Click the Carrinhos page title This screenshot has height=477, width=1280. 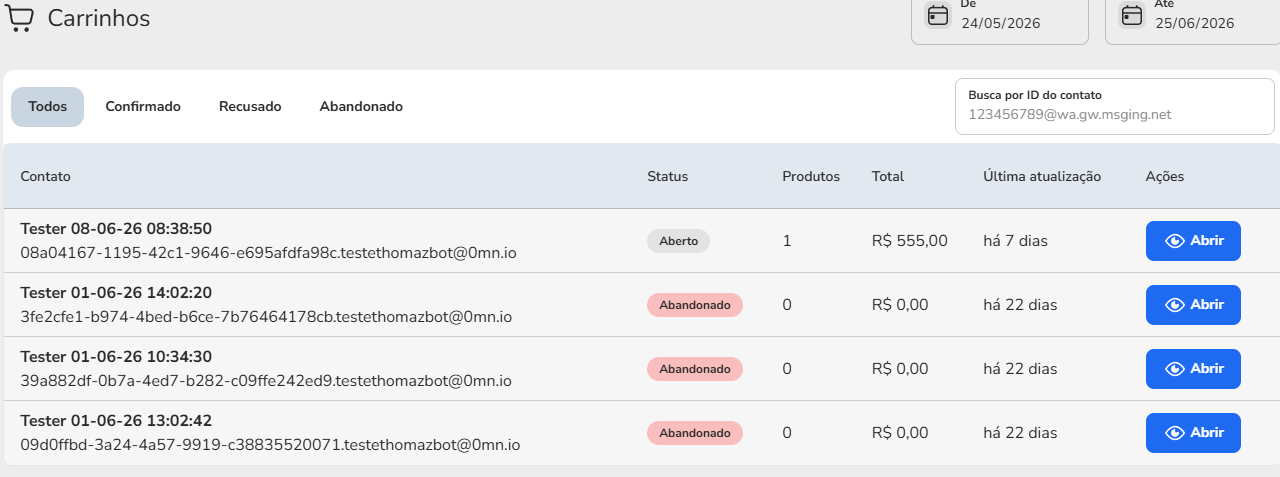click(x=99, y=18)
